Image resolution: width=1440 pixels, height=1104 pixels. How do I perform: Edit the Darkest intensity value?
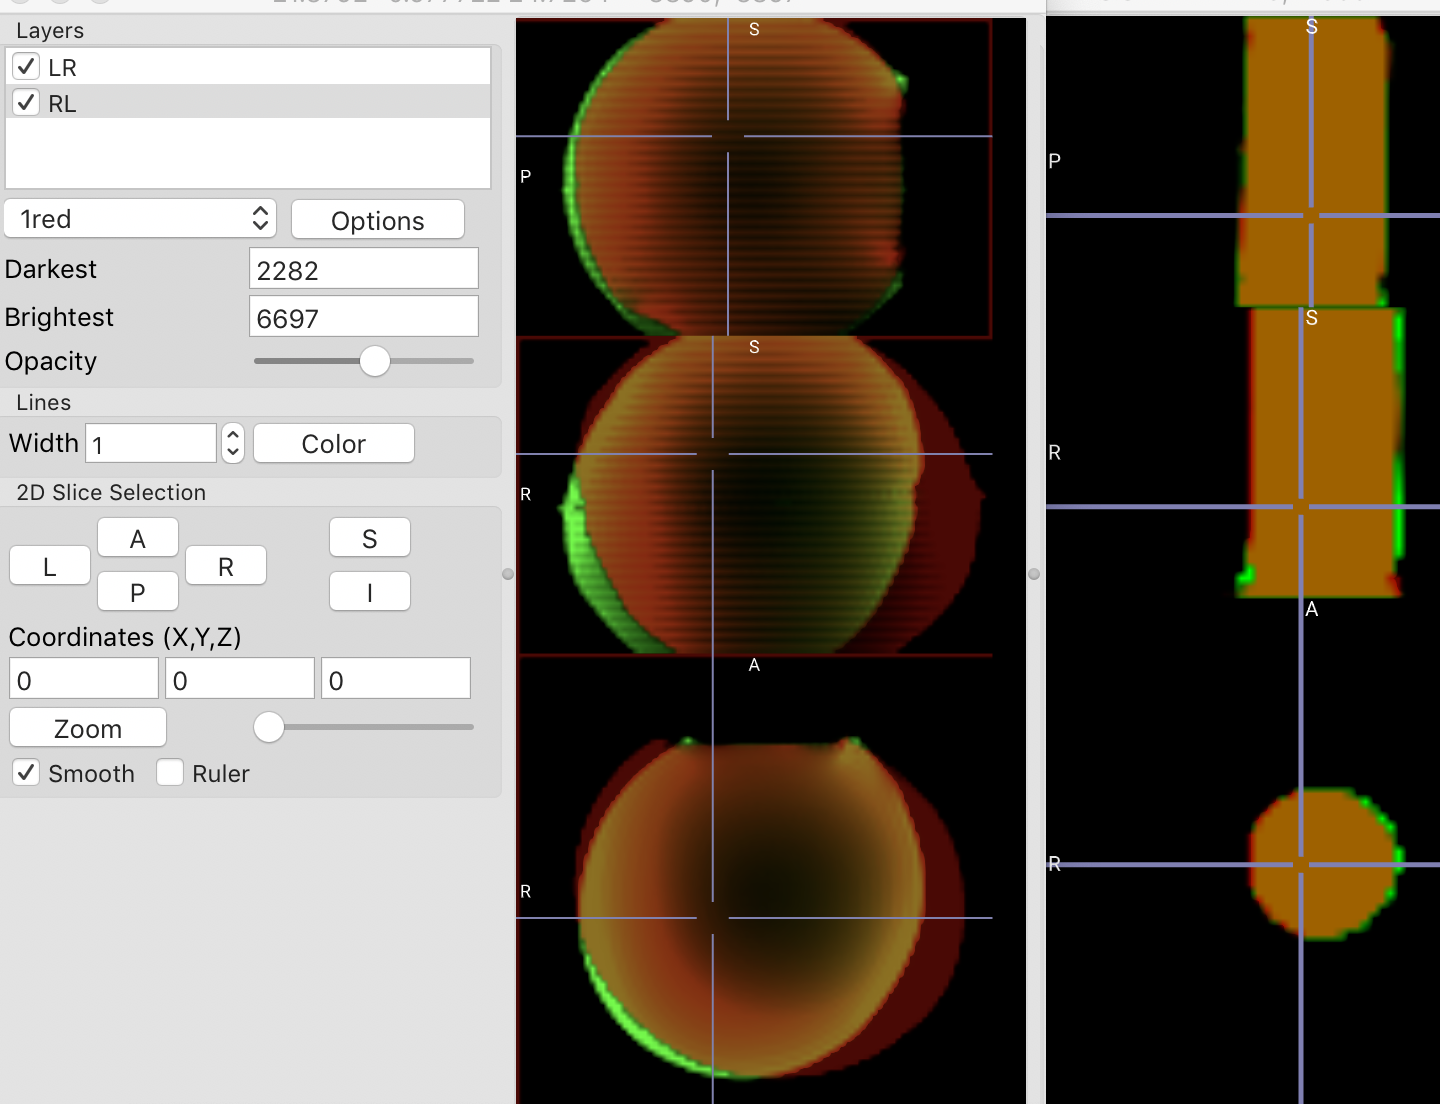363,268
